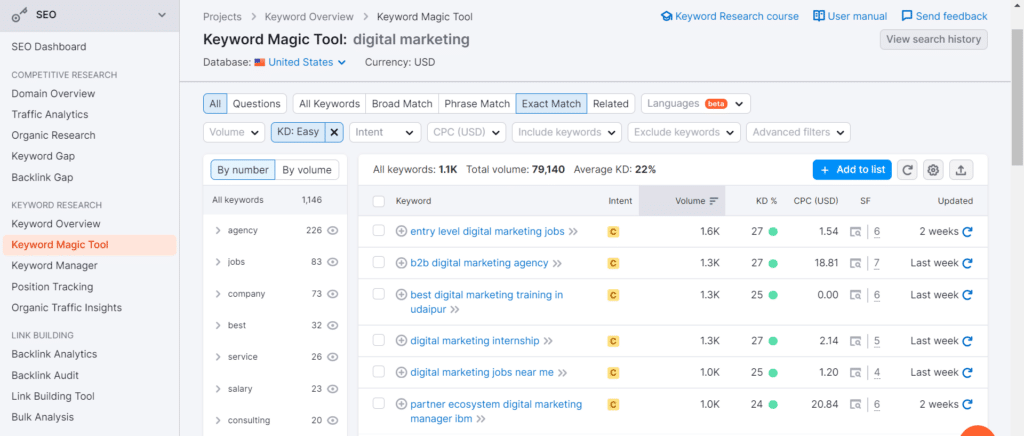This screenshot has height=436, width=1024.
Task: Click the Add to list button
Action: click(852, 170)
